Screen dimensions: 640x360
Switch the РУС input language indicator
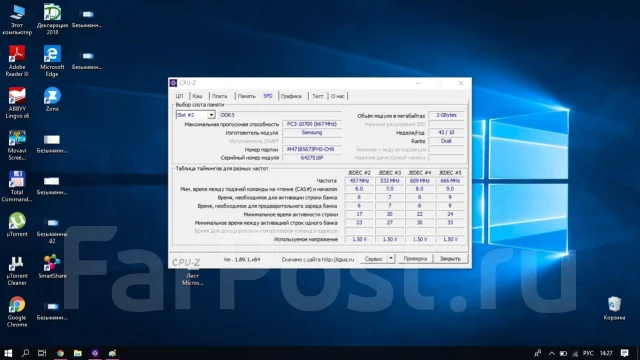(588, 353)
